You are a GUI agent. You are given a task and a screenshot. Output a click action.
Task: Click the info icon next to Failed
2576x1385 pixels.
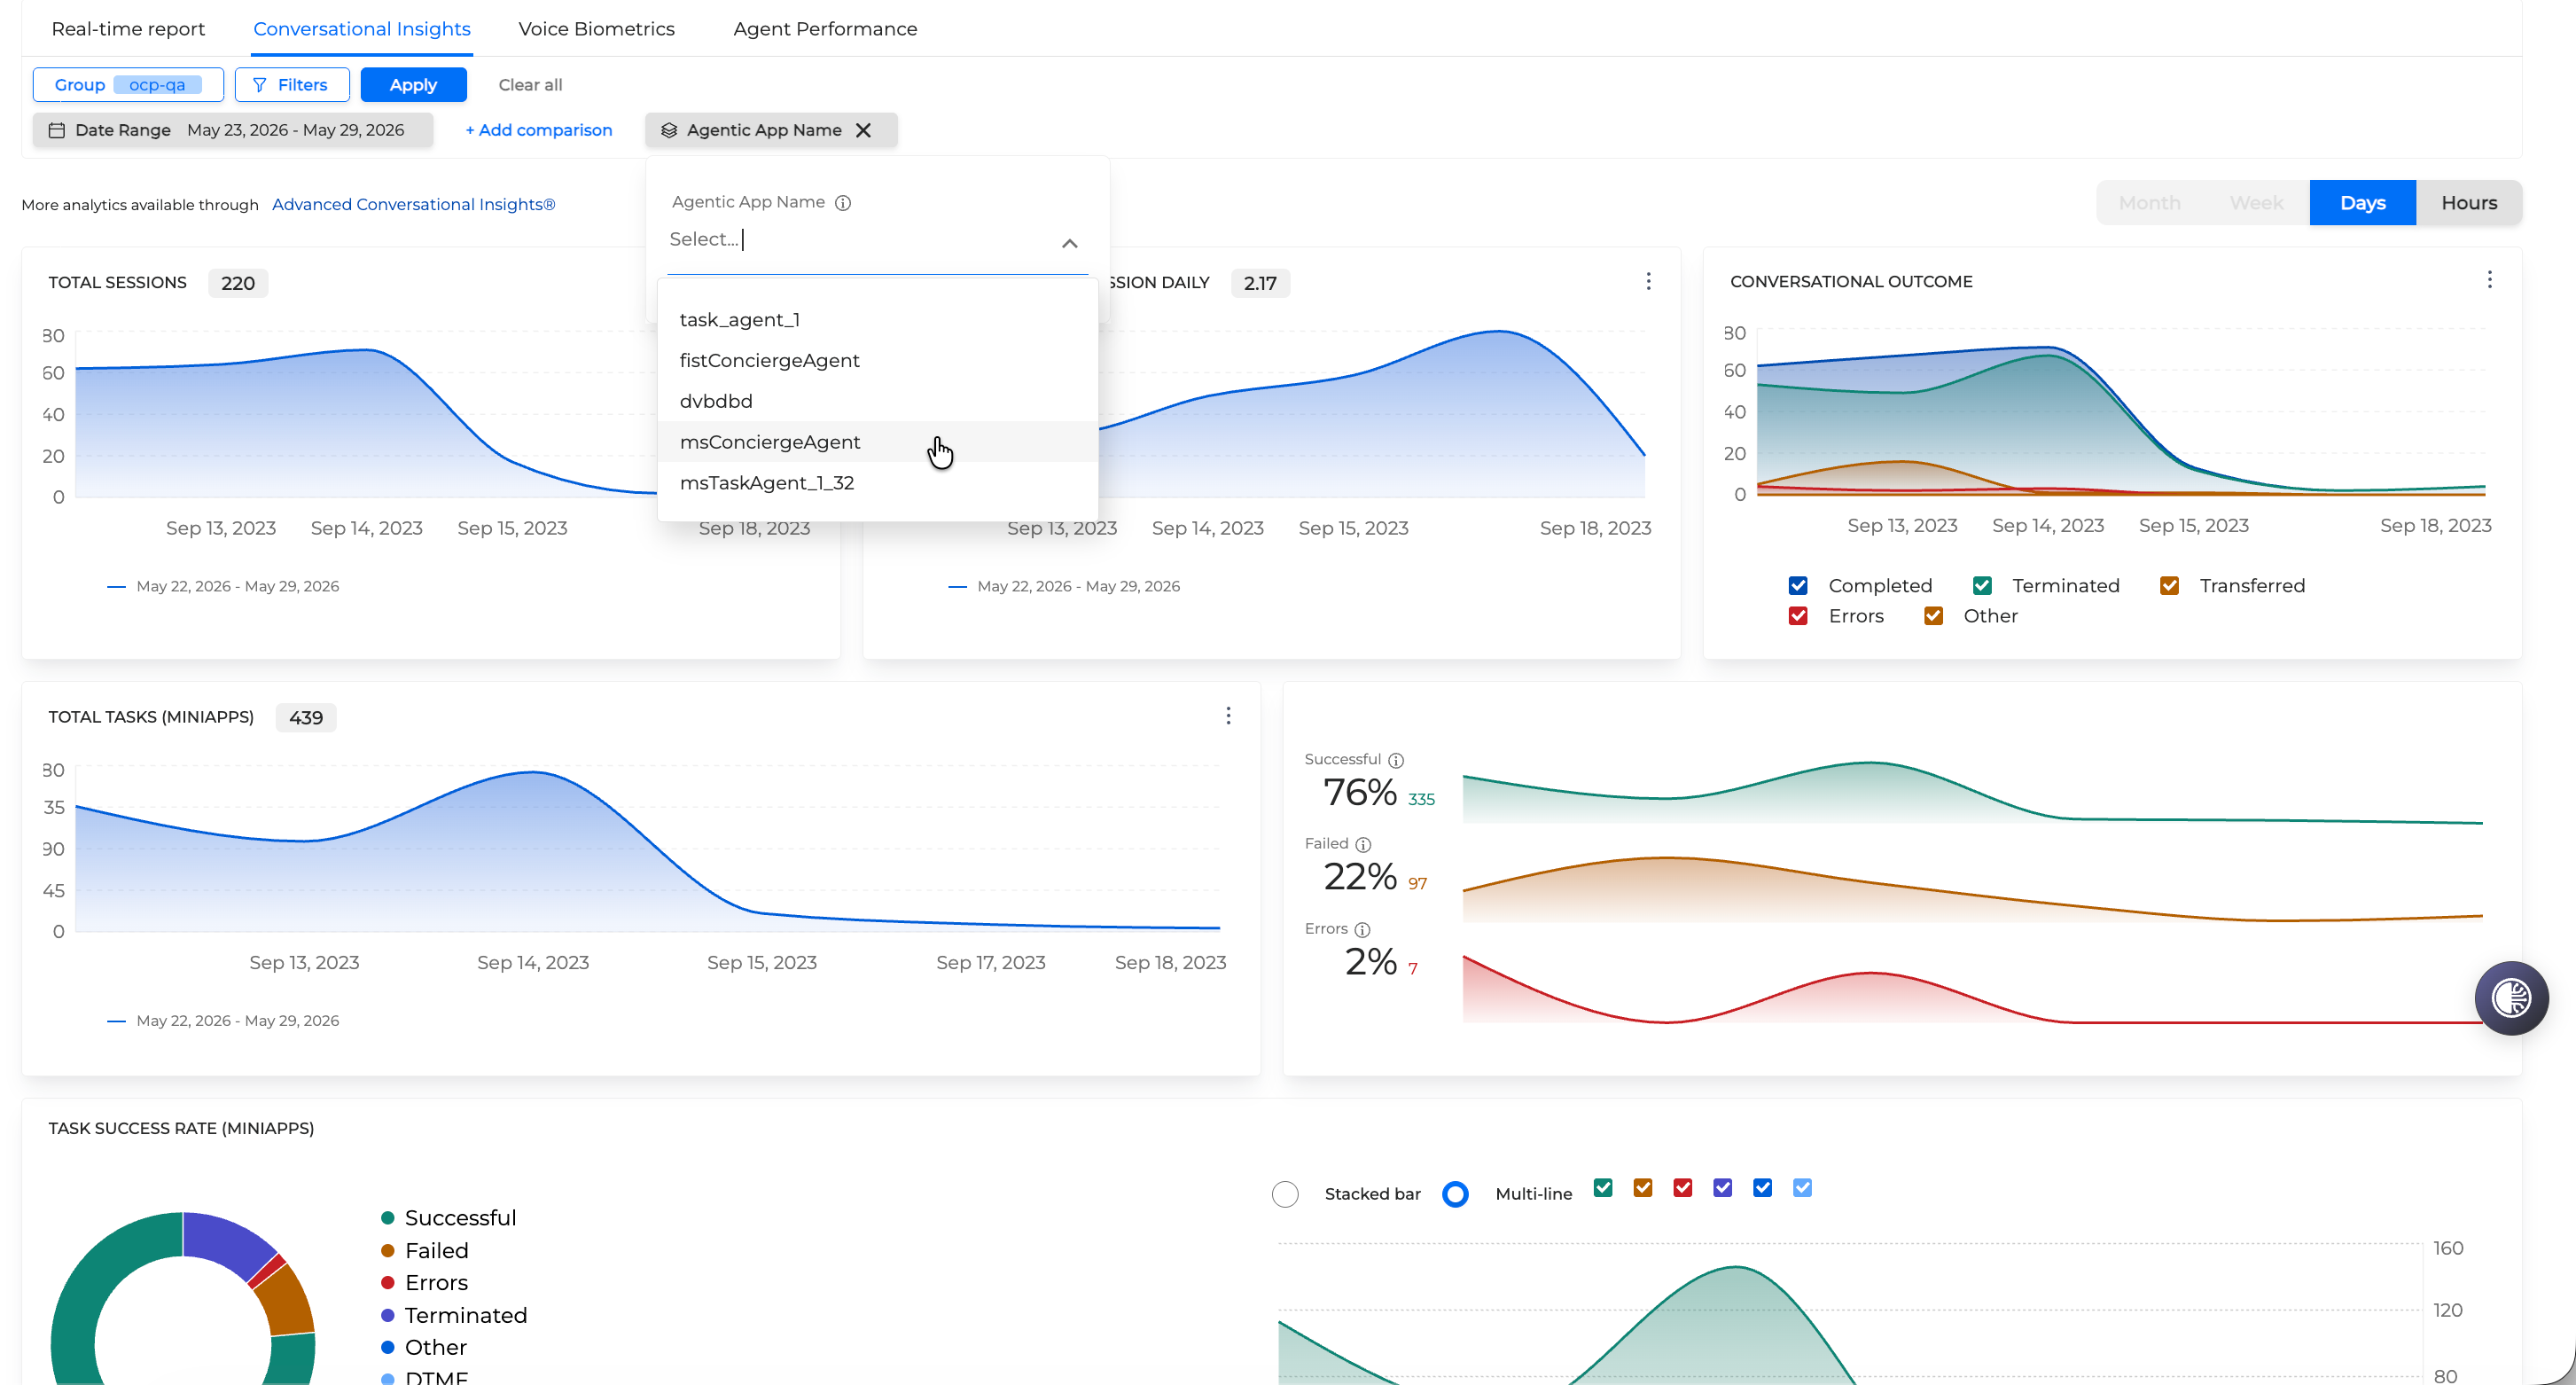point(1363,845)
